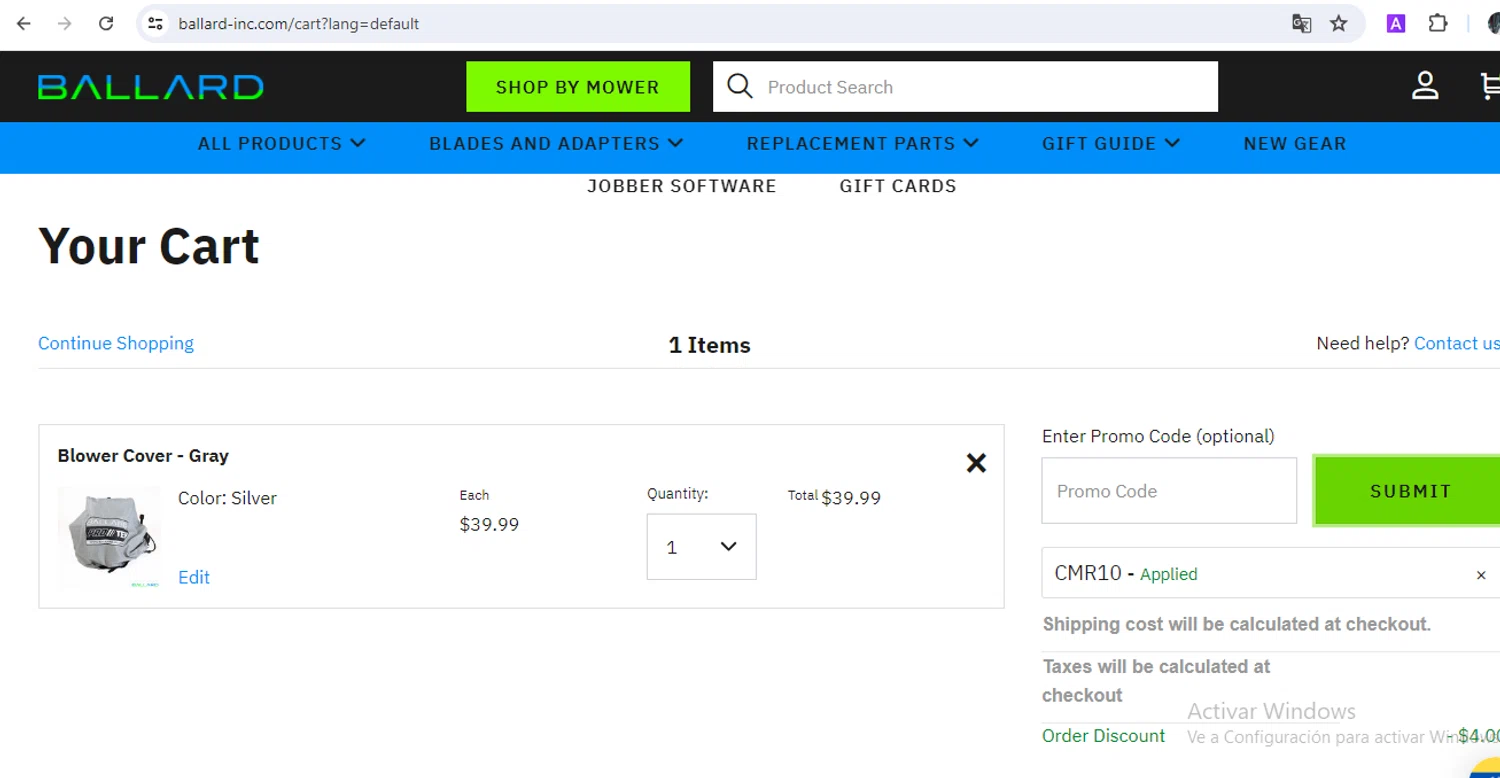Expand the All Products menu

[281, 144]
